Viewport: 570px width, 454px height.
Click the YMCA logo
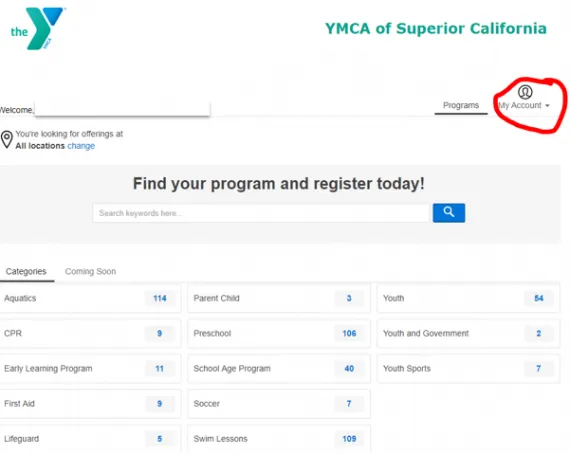pos(37,28)
